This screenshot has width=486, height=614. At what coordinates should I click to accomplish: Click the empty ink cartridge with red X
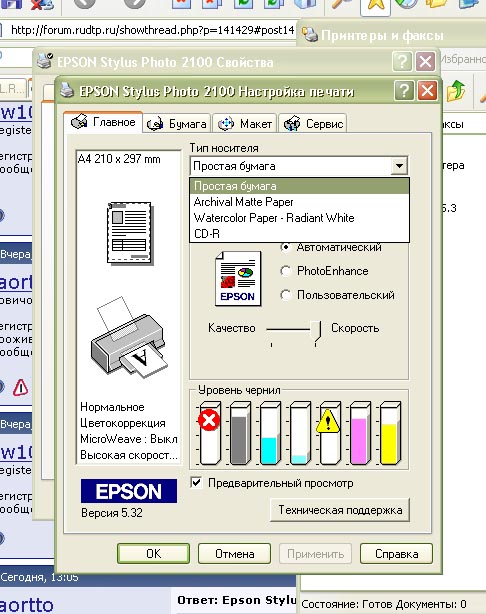coord(210,432)
